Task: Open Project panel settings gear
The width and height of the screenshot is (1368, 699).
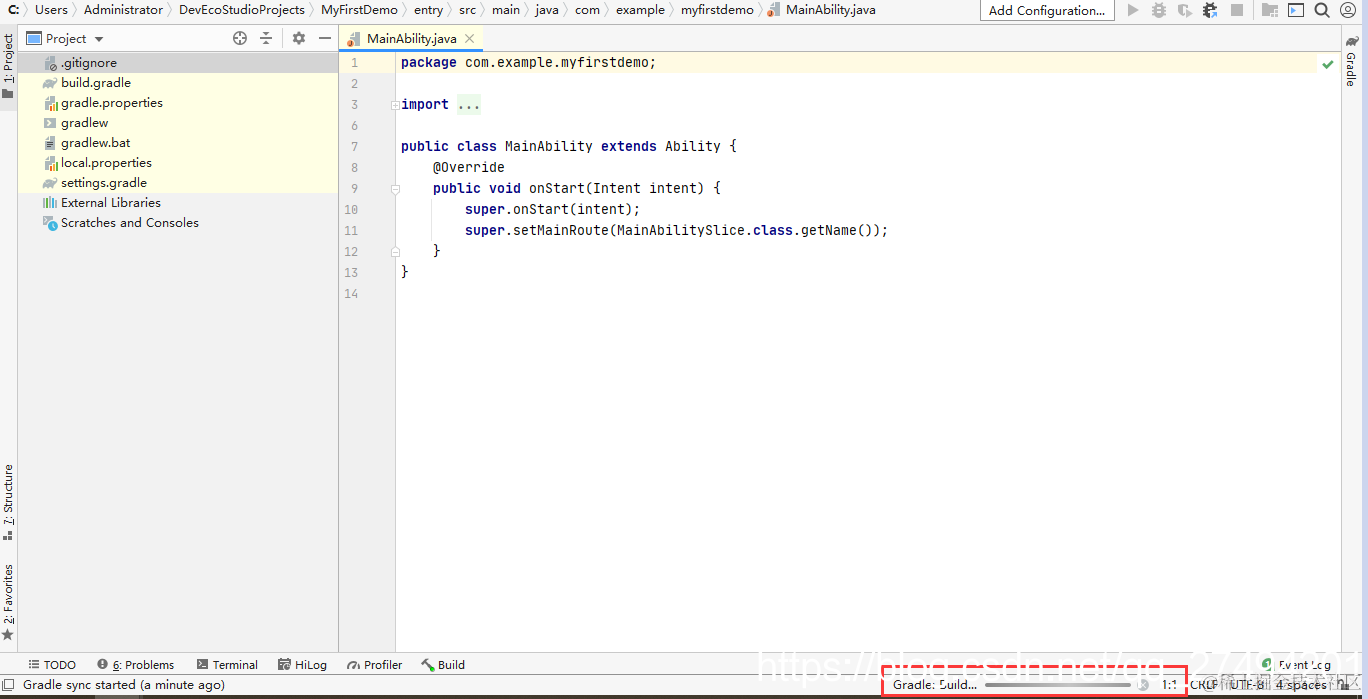Action: pyautogui.click(x=299, y=38)
